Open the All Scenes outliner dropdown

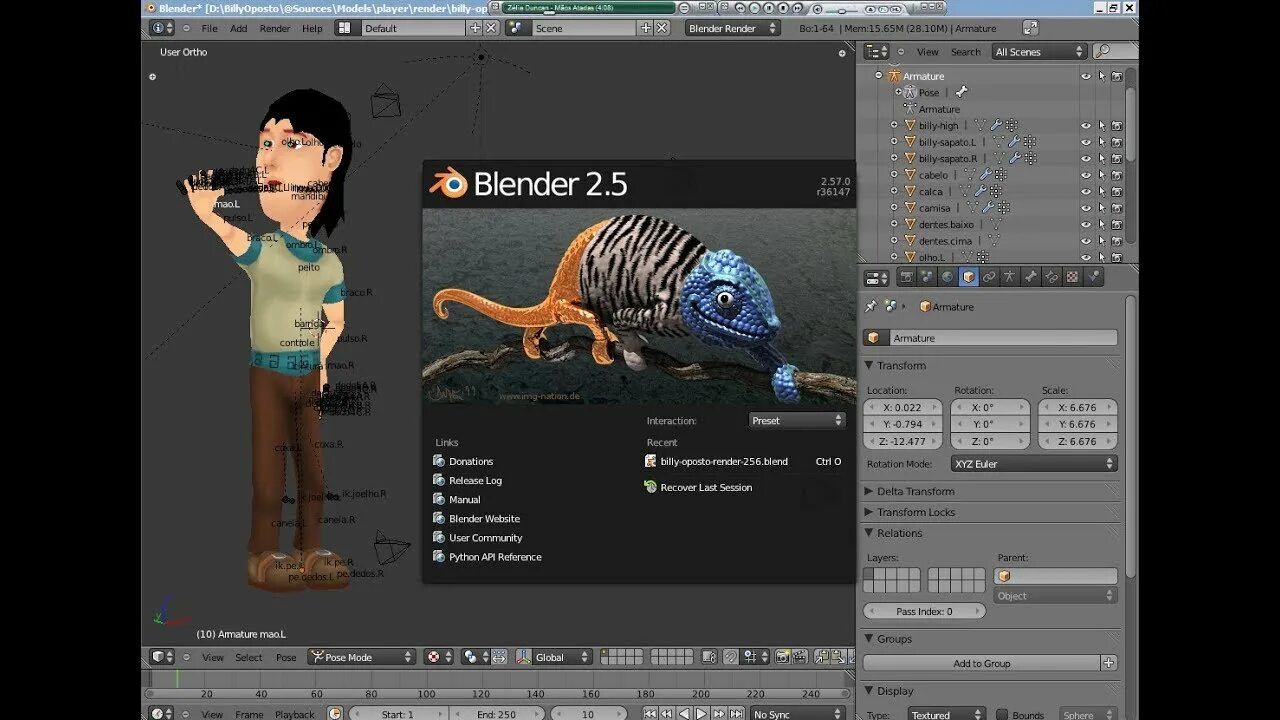click(1039, 51)
